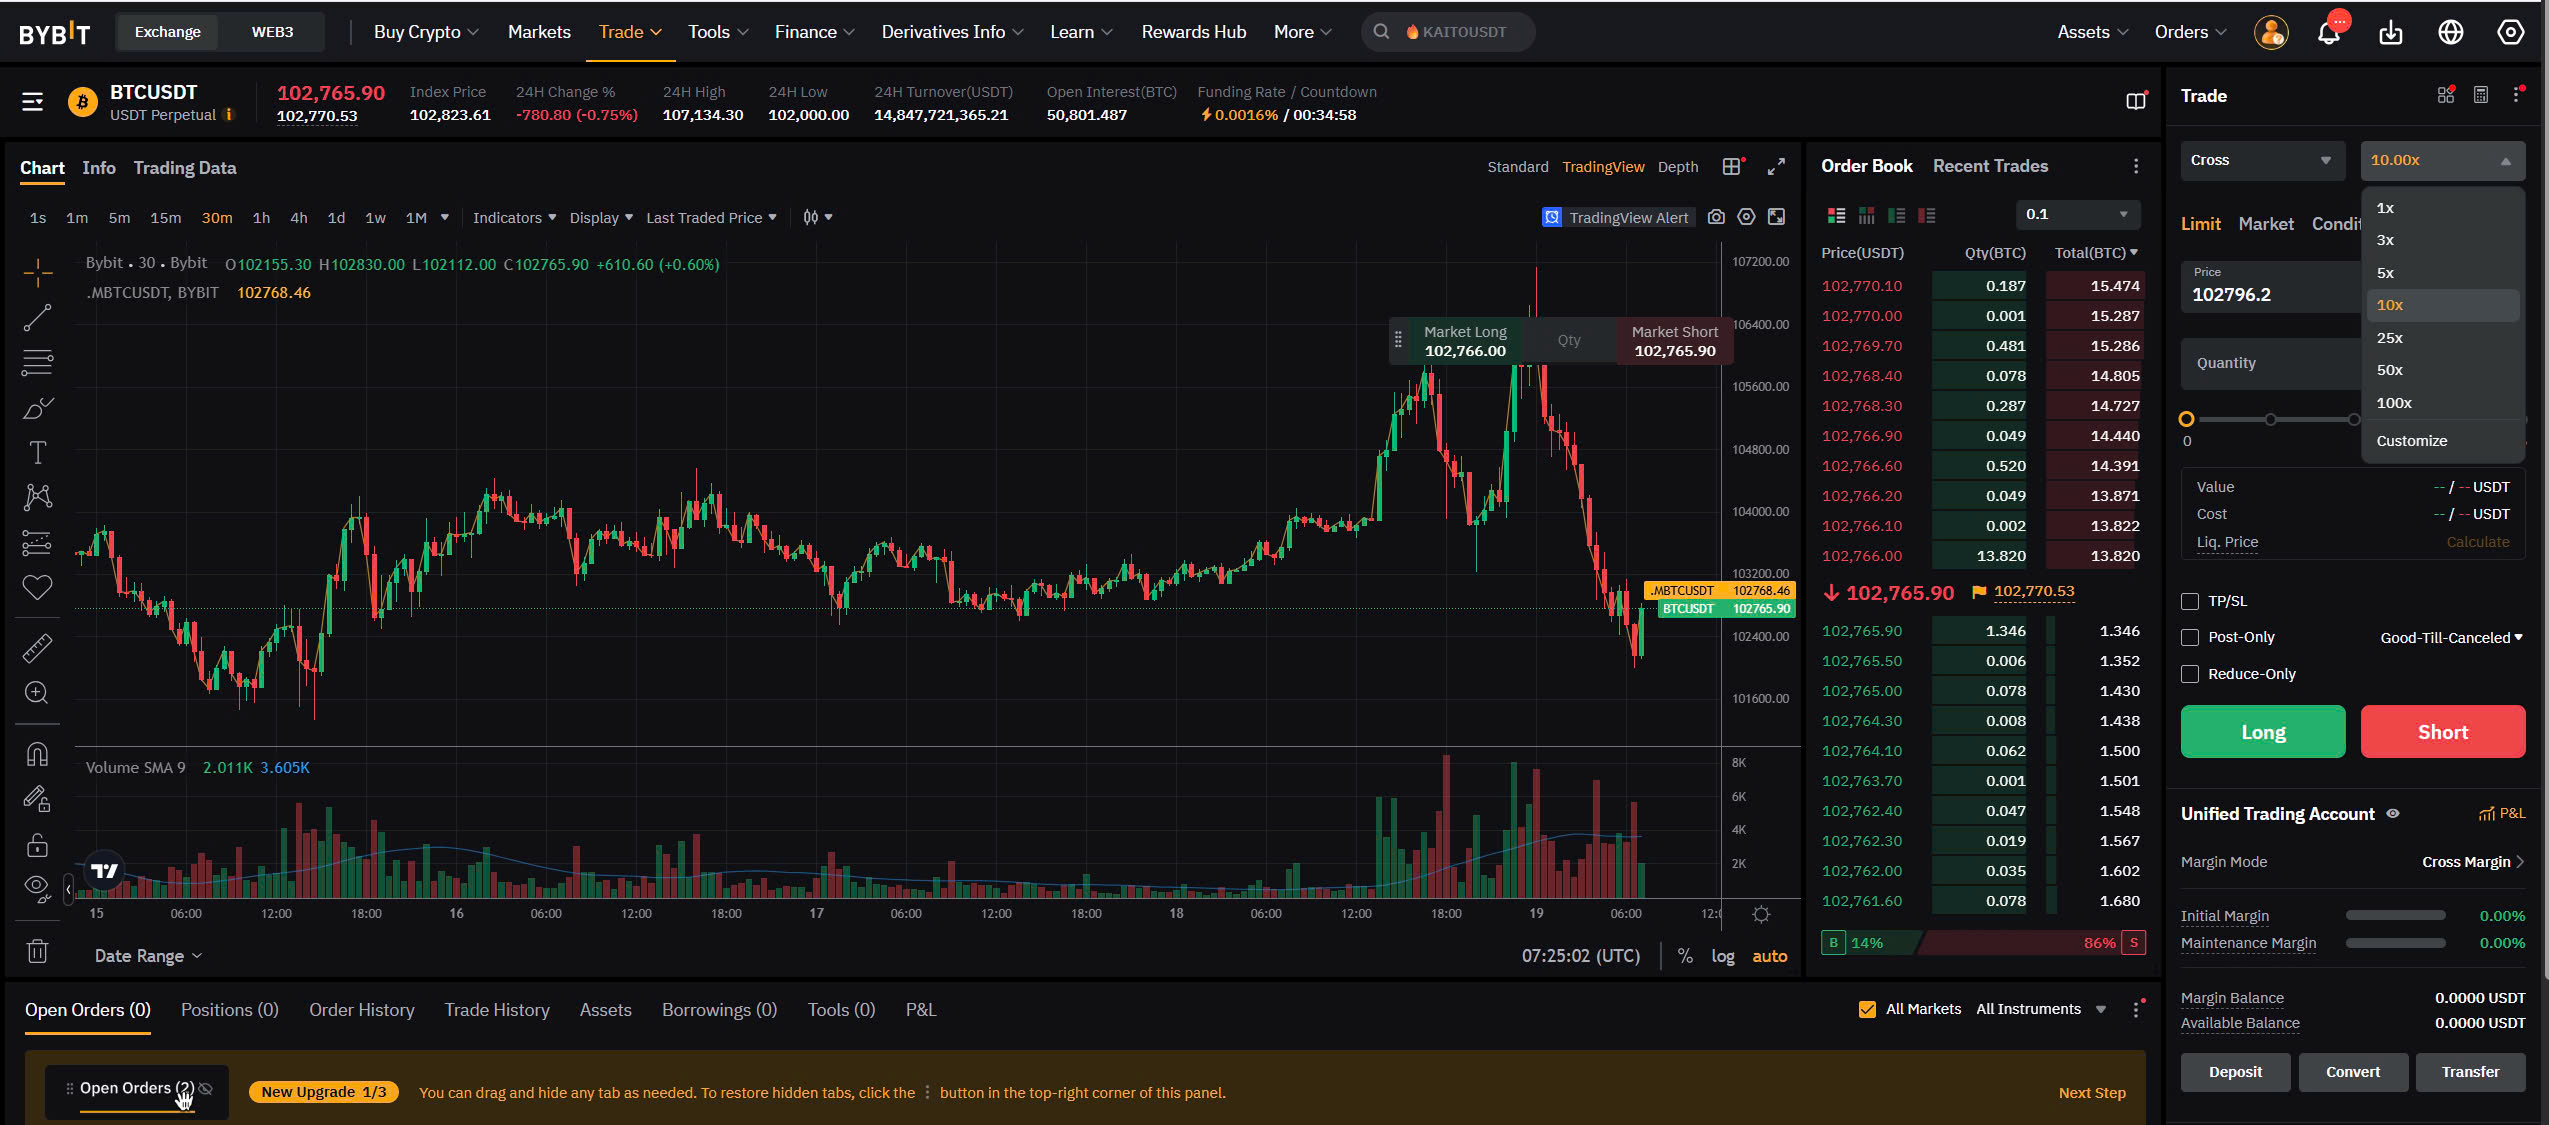This screenshot has height=1125, width=2549.
Task: Open the notifications bell
Action: 2328,33
